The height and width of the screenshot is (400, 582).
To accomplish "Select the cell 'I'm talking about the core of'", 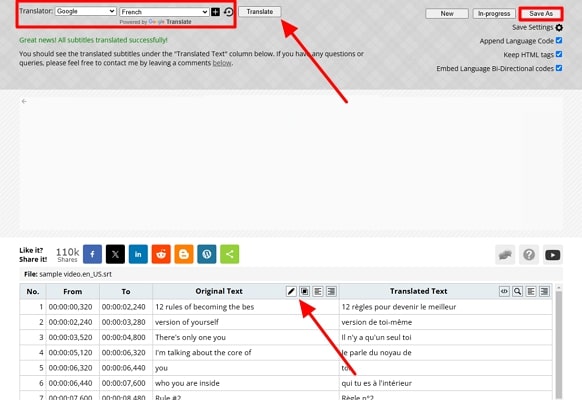I will [x=246, y=353].
